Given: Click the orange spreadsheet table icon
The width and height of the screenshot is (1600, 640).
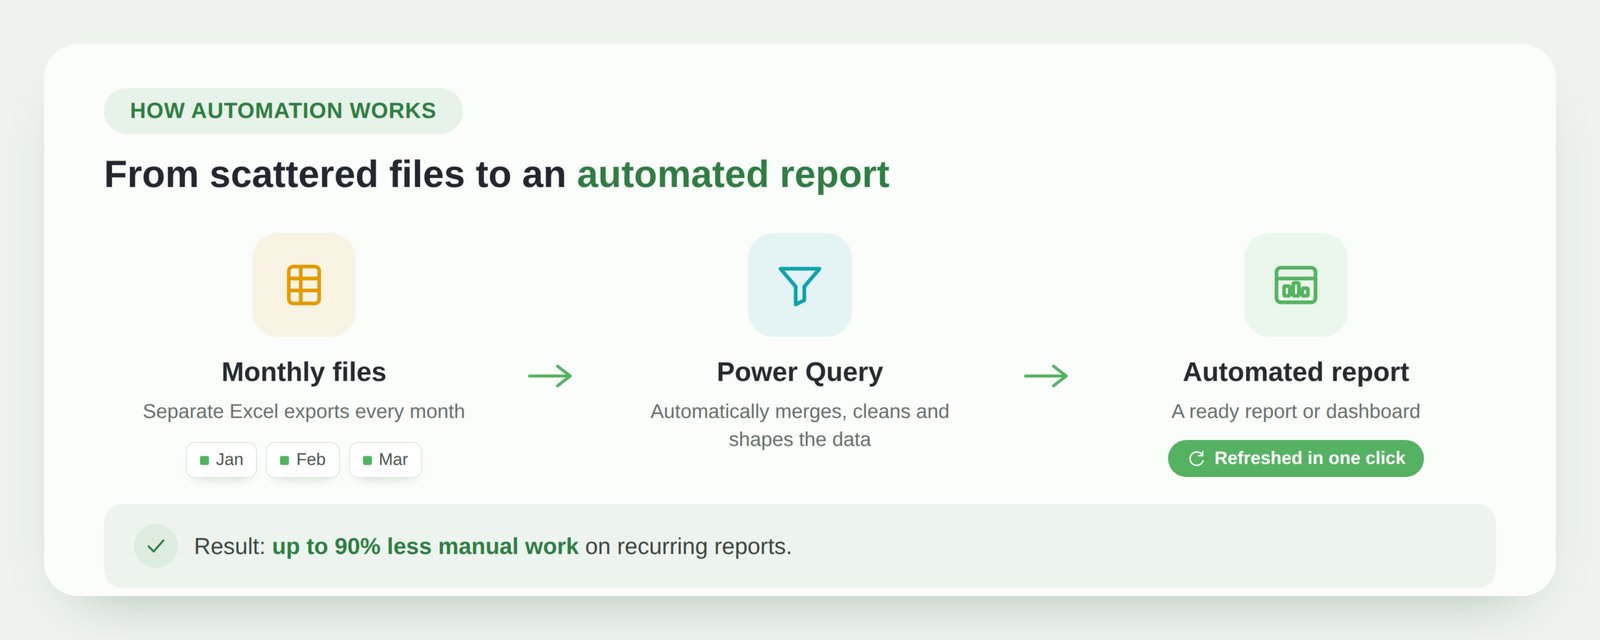Looking at the screenshot, I should pyautogui.click(x=304, y=285).
